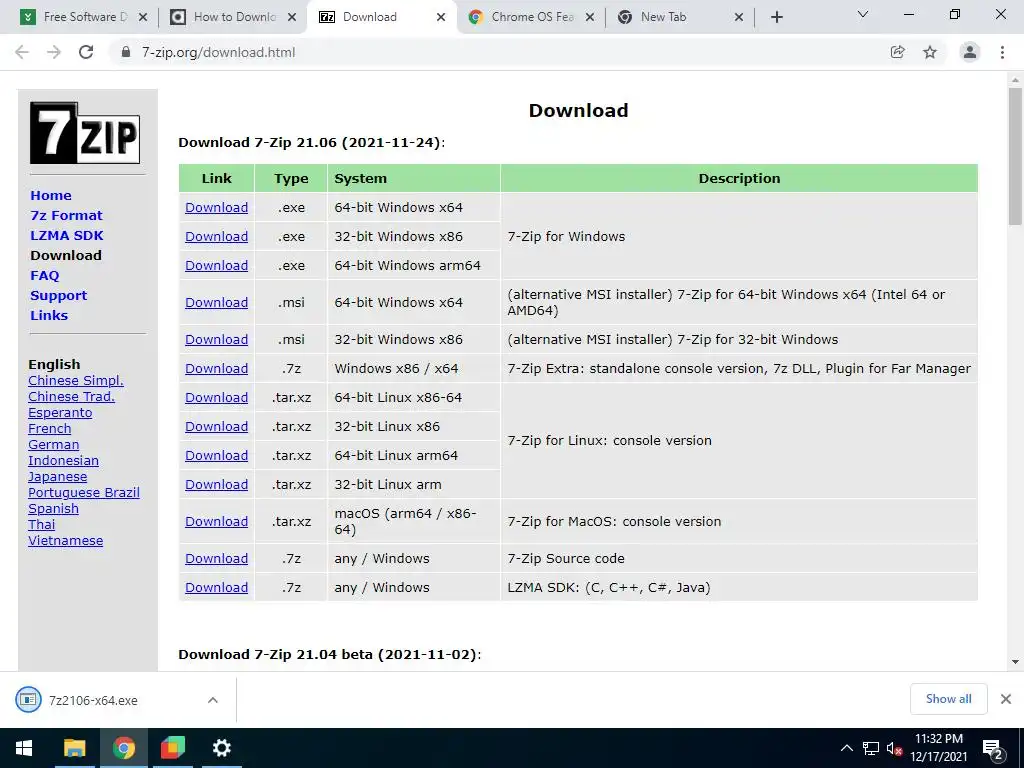
Task: Download tar.xz for 32-bit Linux x86
Action: (x=216, y=426)
